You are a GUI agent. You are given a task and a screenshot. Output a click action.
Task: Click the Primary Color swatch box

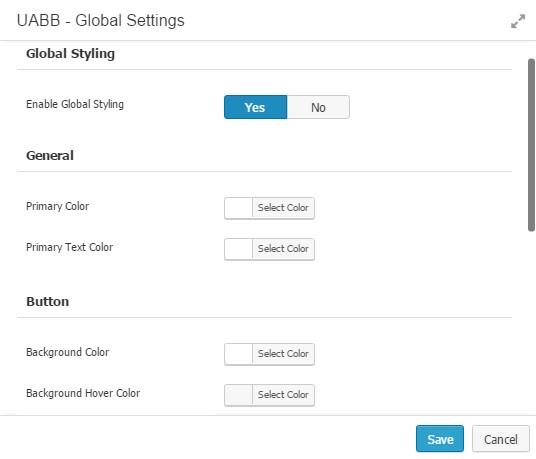(x=239, y=208)
